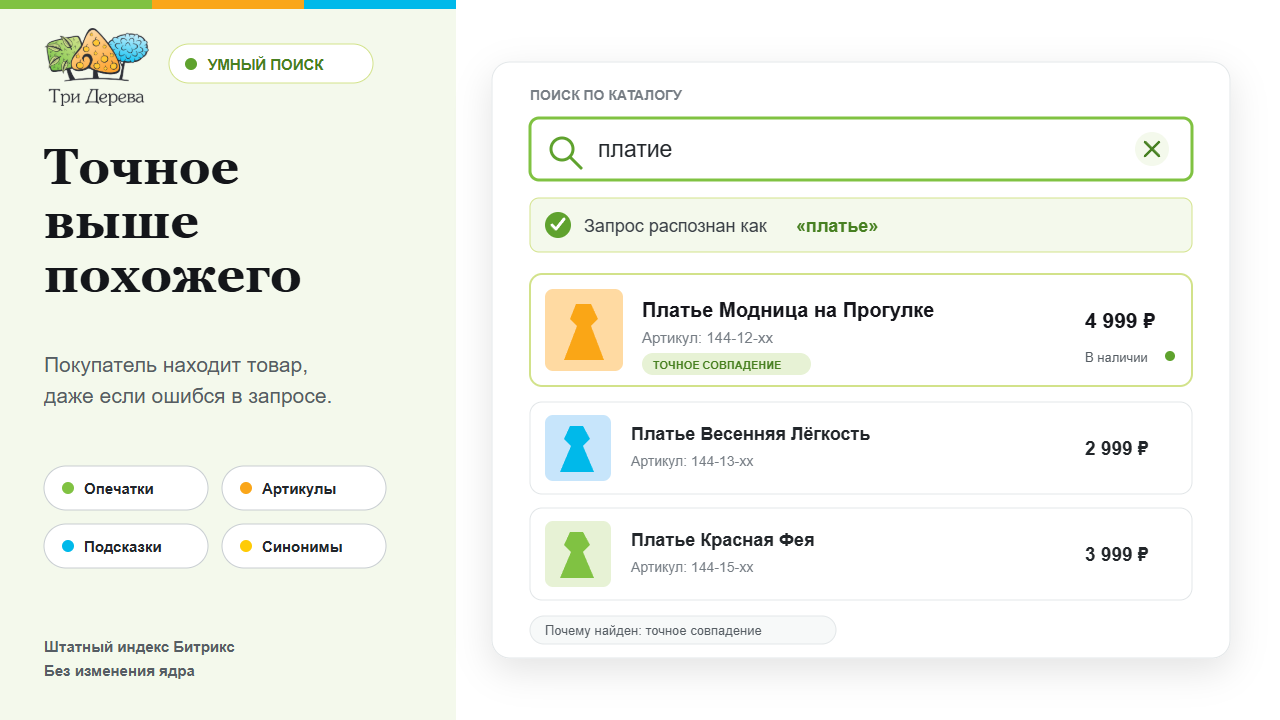1280x720 pixels.
Task: Open the green dress thumbnail
Action: 578,554
